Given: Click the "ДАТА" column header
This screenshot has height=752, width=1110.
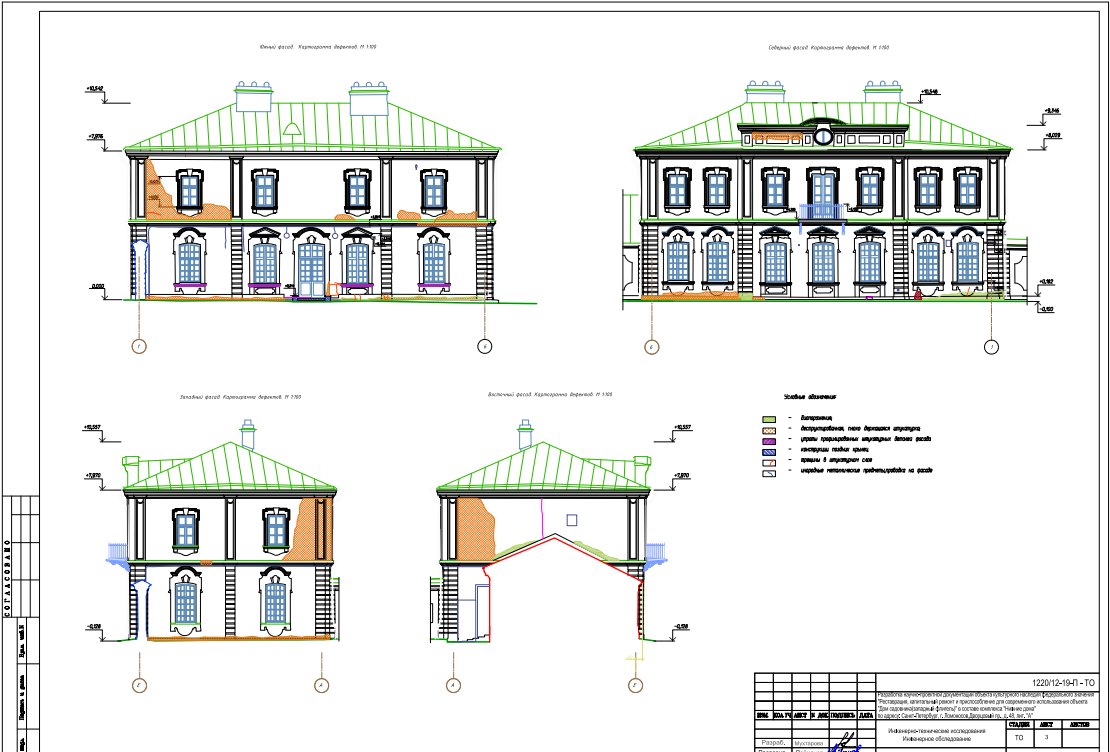Looking at the screenshot, I should pos(866,715).
